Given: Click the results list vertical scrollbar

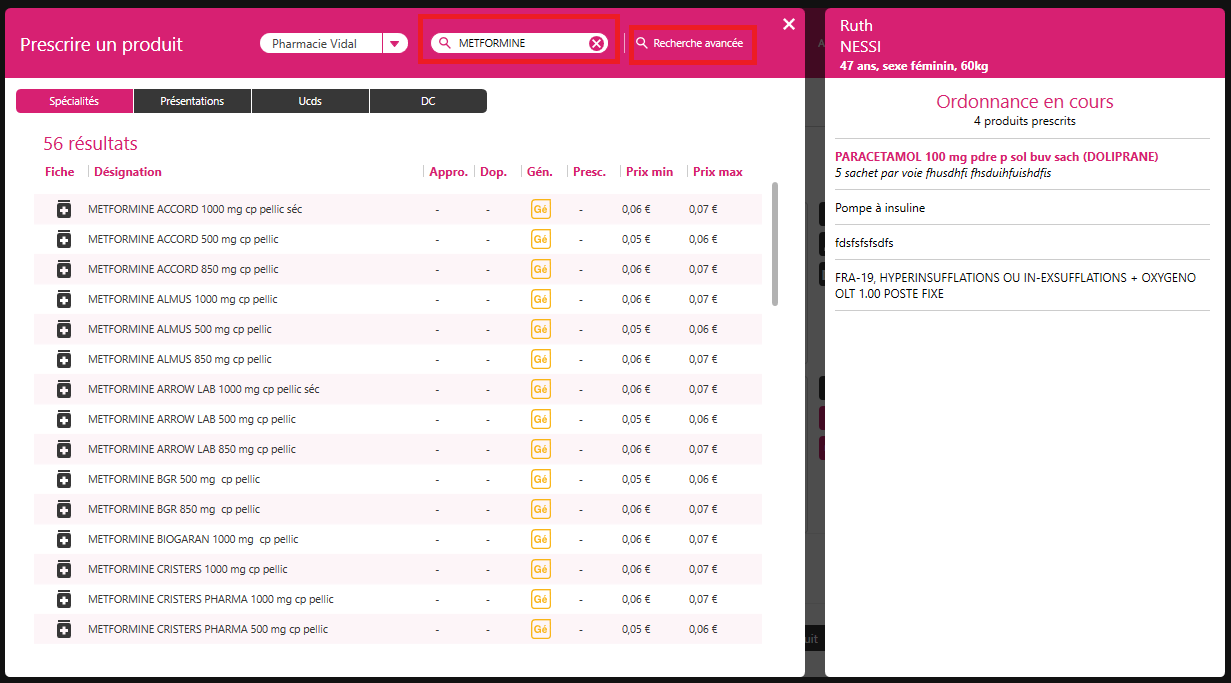Looking at the screenshot, I should [x=775, y=244].
